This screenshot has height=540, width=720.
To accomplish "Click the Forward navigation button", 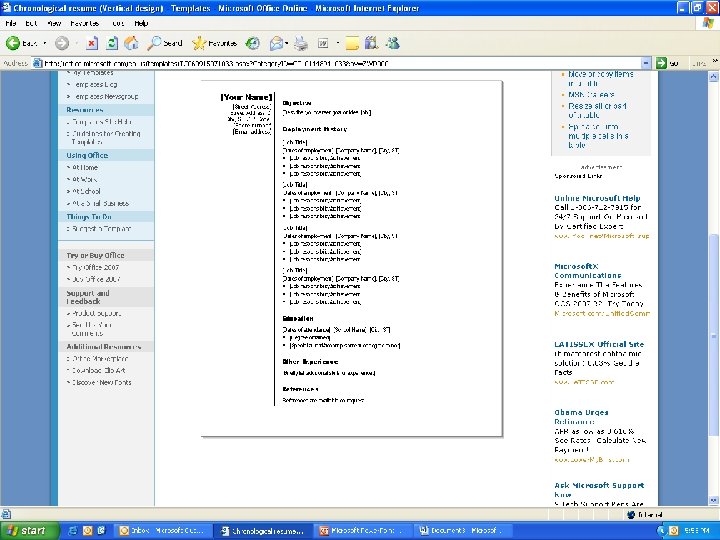I will [x=62, y=43].
